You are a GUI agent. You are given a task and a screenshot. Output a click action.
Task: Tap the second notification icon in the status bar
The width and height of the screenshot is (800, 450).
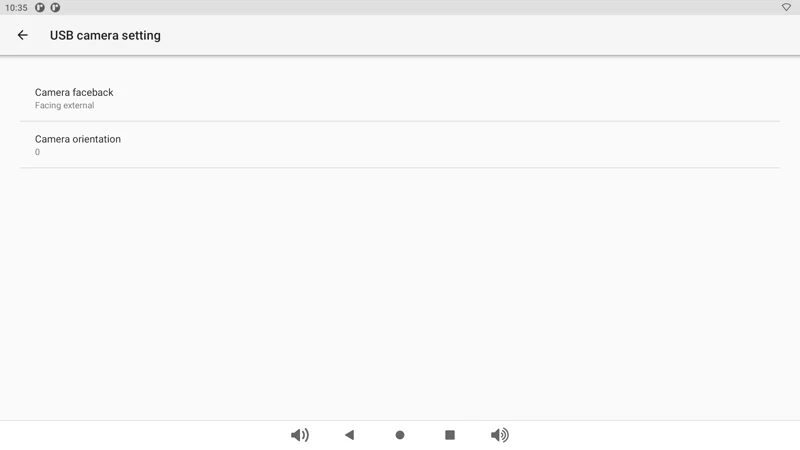click(x=55, y=8)
